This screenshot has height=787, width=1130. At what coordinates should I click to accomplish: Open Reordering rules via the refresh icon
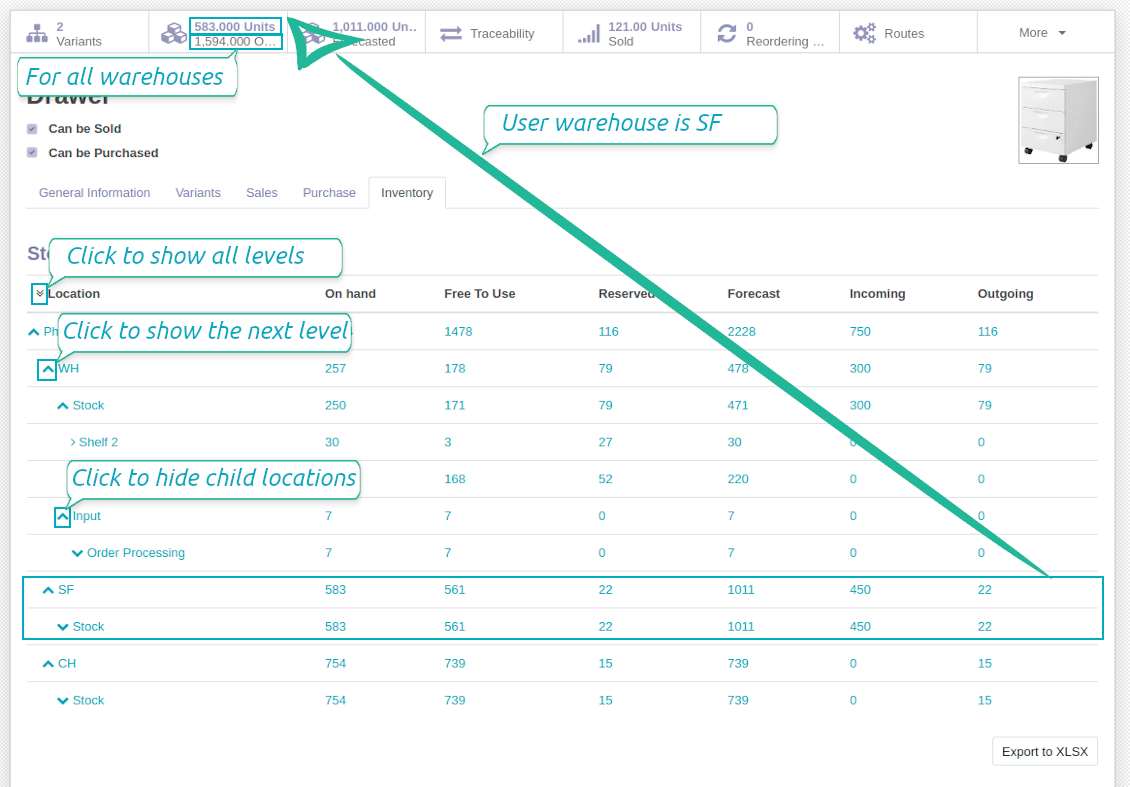click(x=728, y=33)
